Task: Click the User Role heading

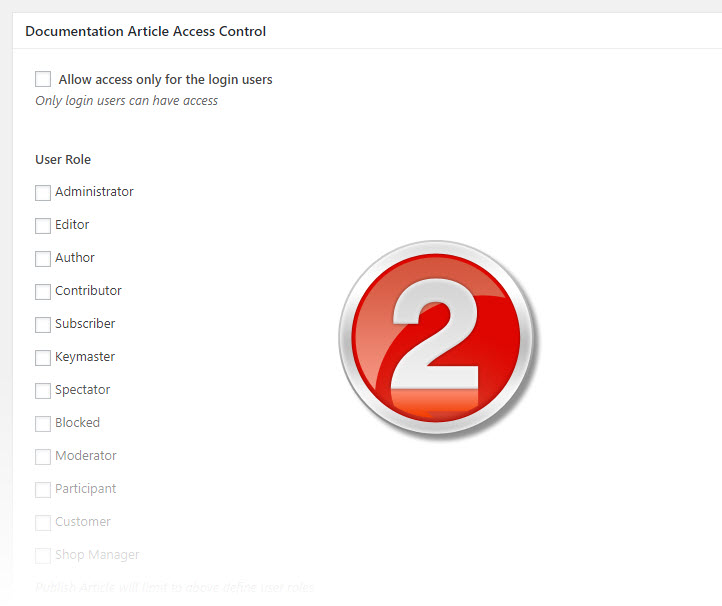Action: pyautogui.click(x=63, y=159)
